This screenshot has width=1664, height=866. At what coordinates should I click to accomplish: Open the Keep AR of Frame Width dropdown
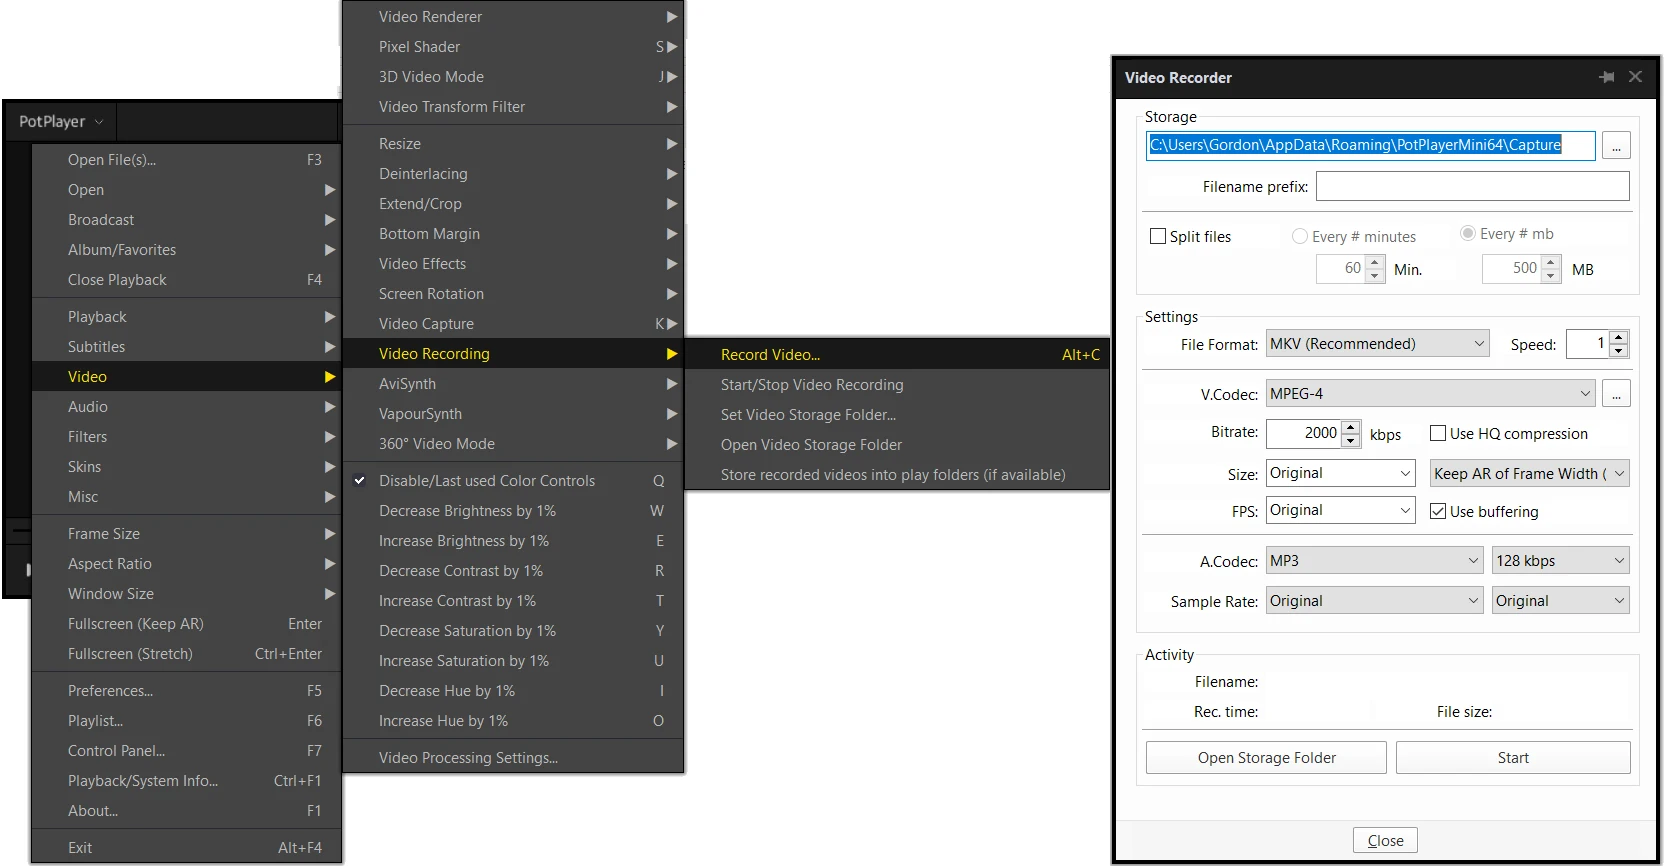tap(1530, 473)
